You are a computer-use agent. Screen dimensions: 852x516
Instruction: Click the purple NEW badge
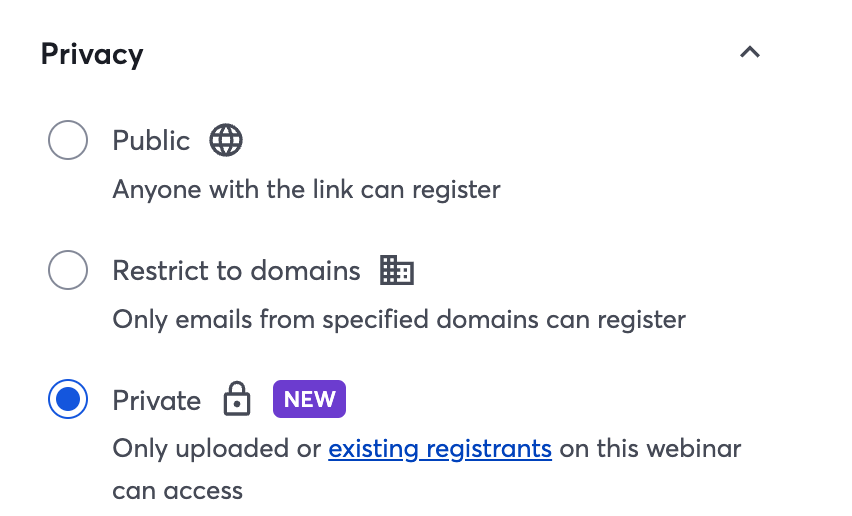pyautogui.click(x=309, y=399)
